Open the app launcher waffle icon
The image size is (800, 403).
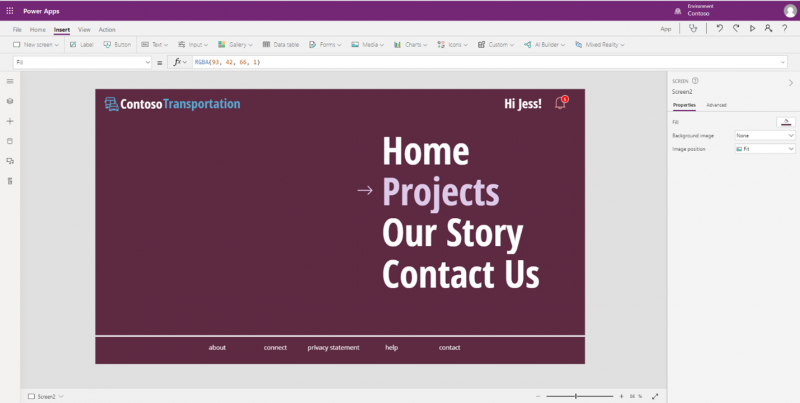point(10,11)
